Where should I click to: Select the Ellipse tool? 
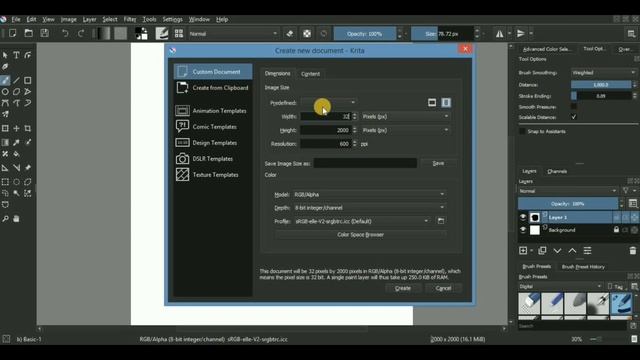click(5, 92)
